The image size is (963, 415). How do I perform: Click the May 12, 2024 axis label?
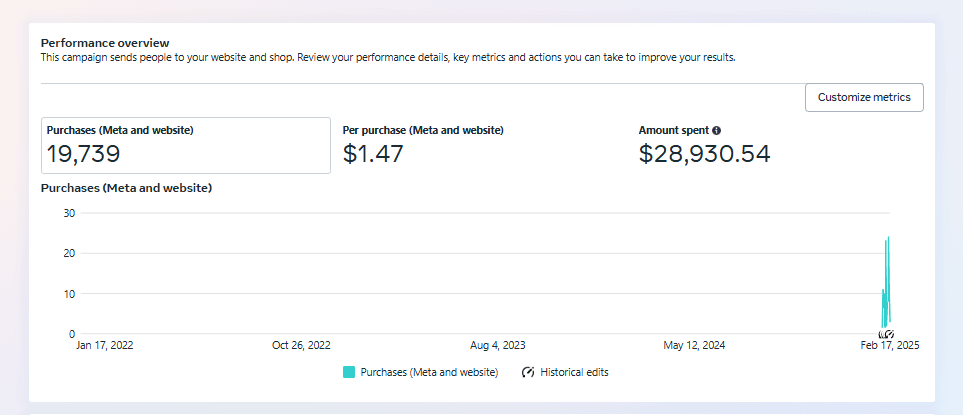[694, 345]
